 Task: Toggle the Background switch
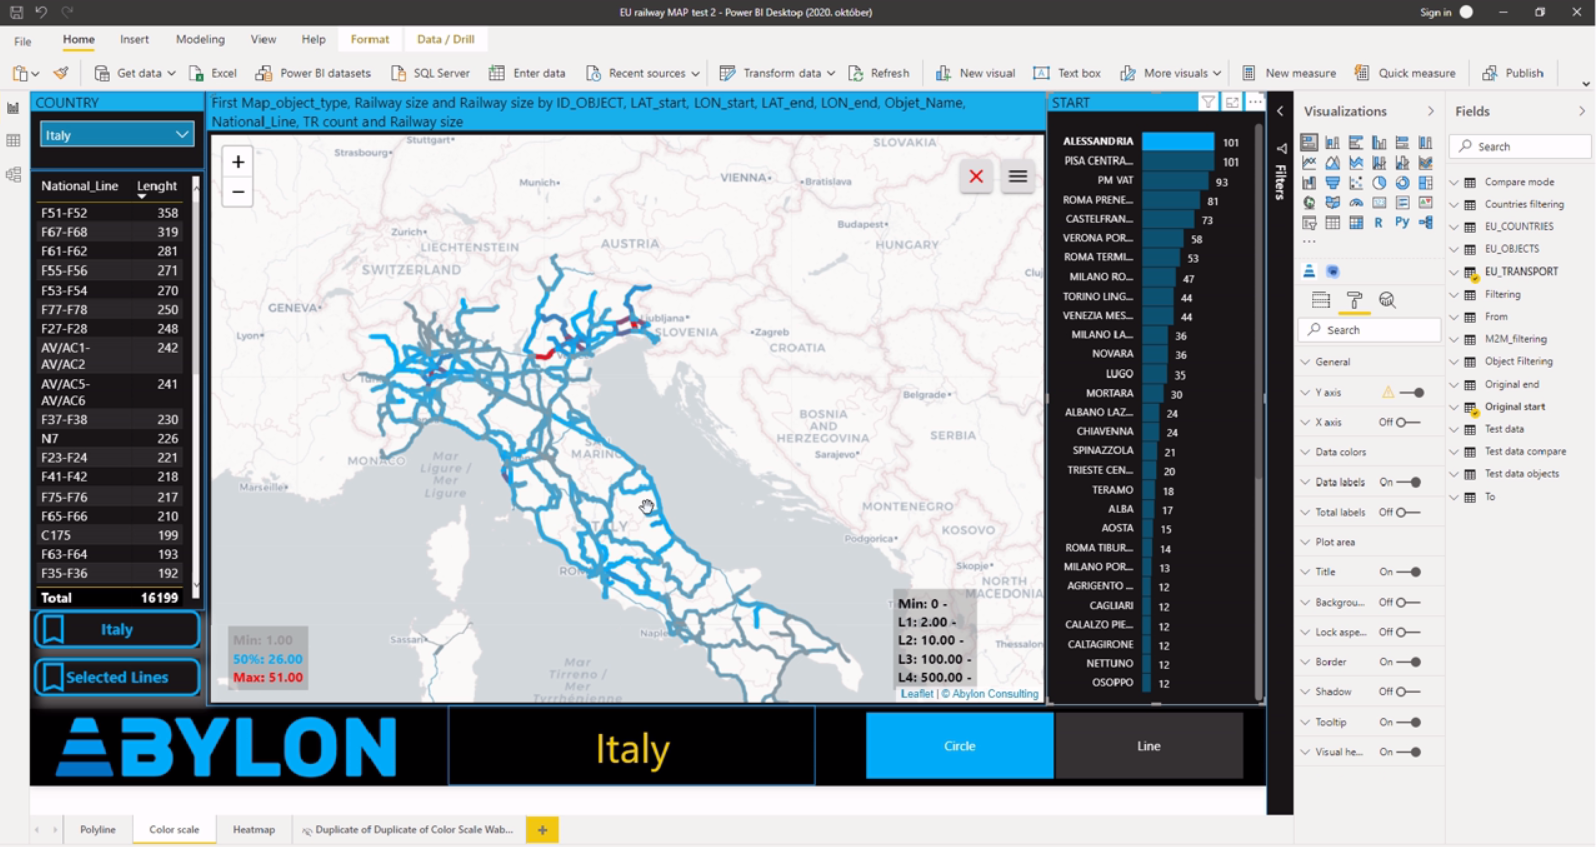pos(1408,602)
